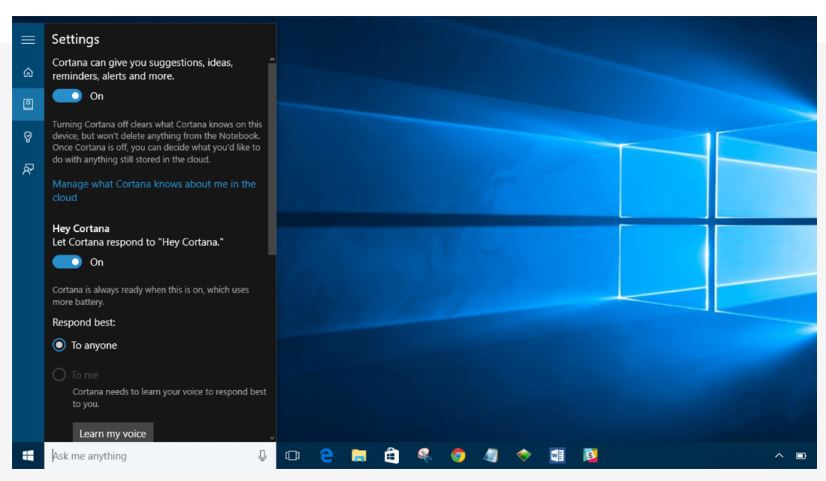
Task: Click the microphone icon in search box
Action: [262, 456]
